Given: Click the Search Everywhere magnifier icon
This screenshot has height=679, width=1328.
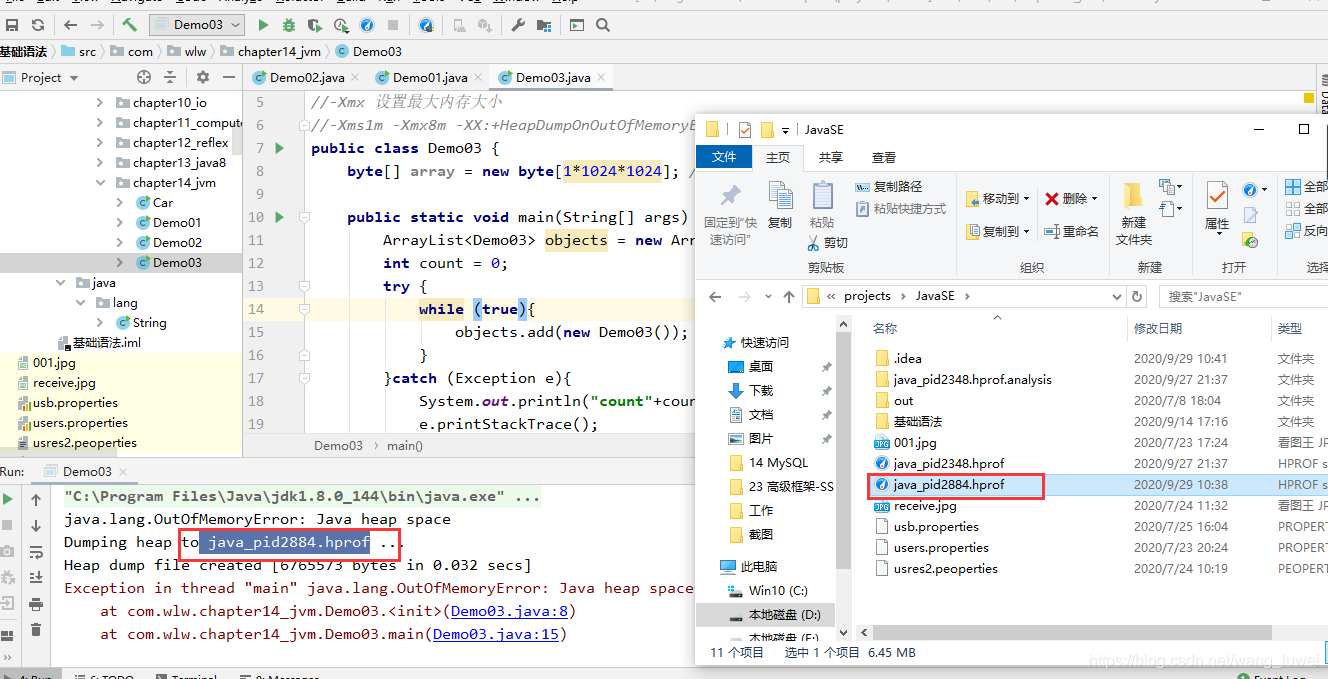Looking at the screenshot, I should [603, 25].
